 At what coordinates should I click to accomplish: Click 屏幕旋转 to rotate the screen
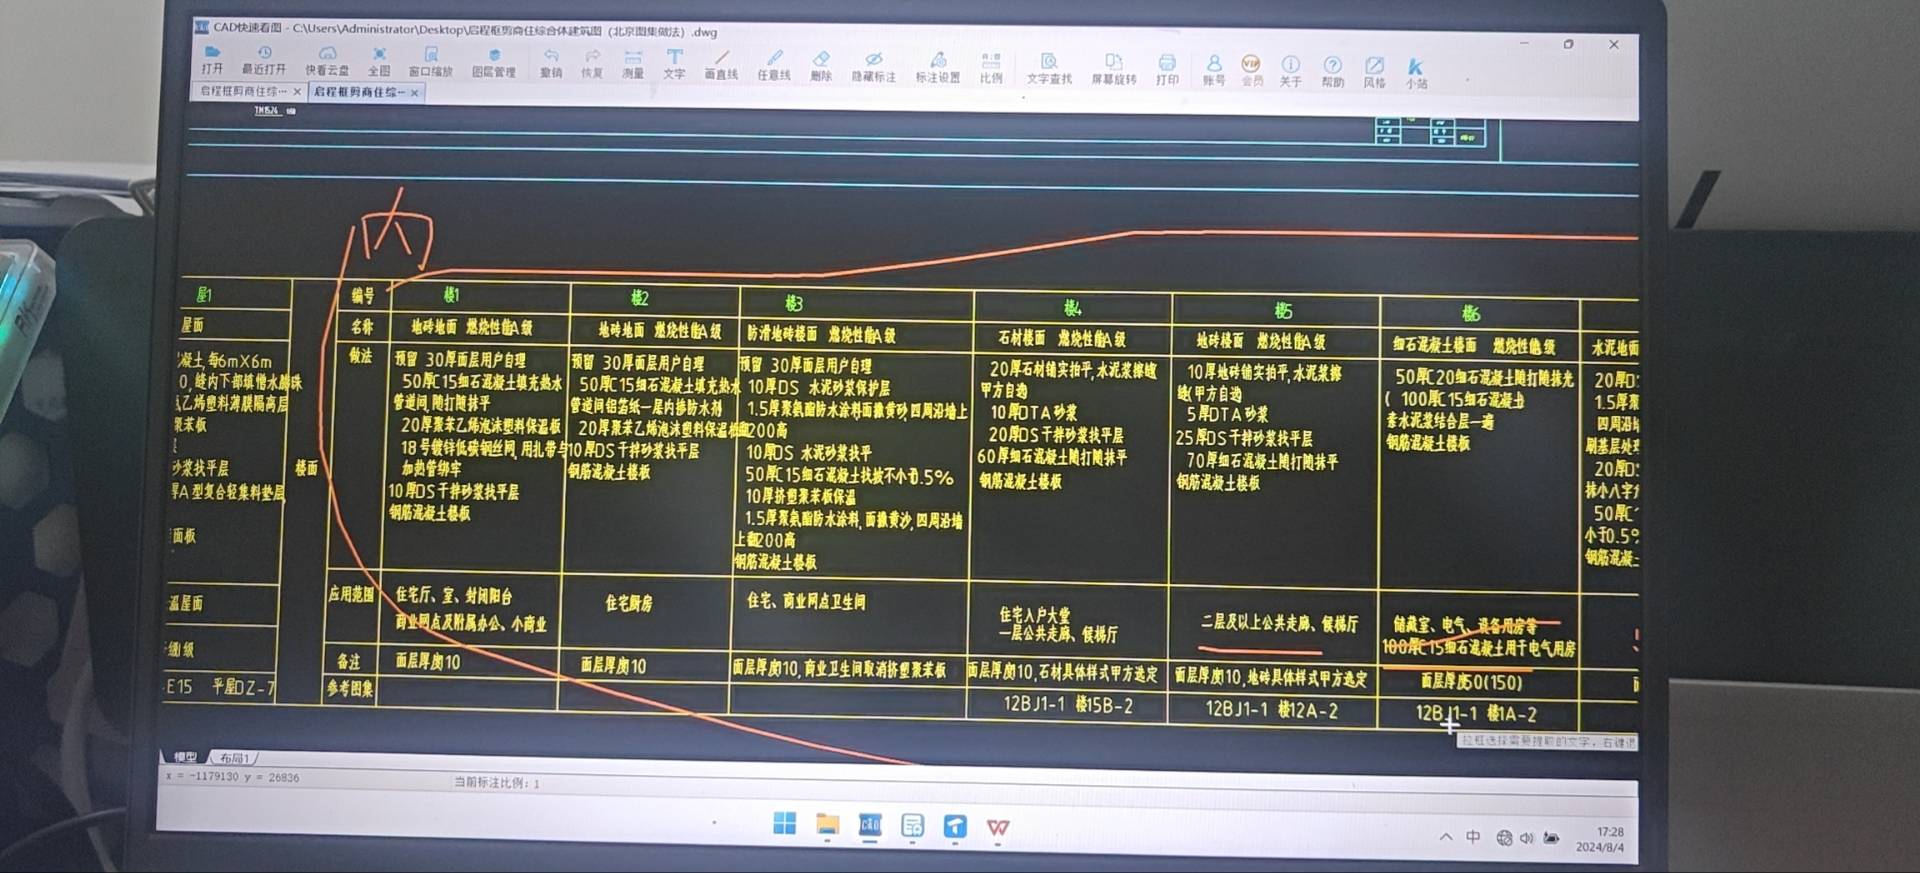tap(1113, 71)
